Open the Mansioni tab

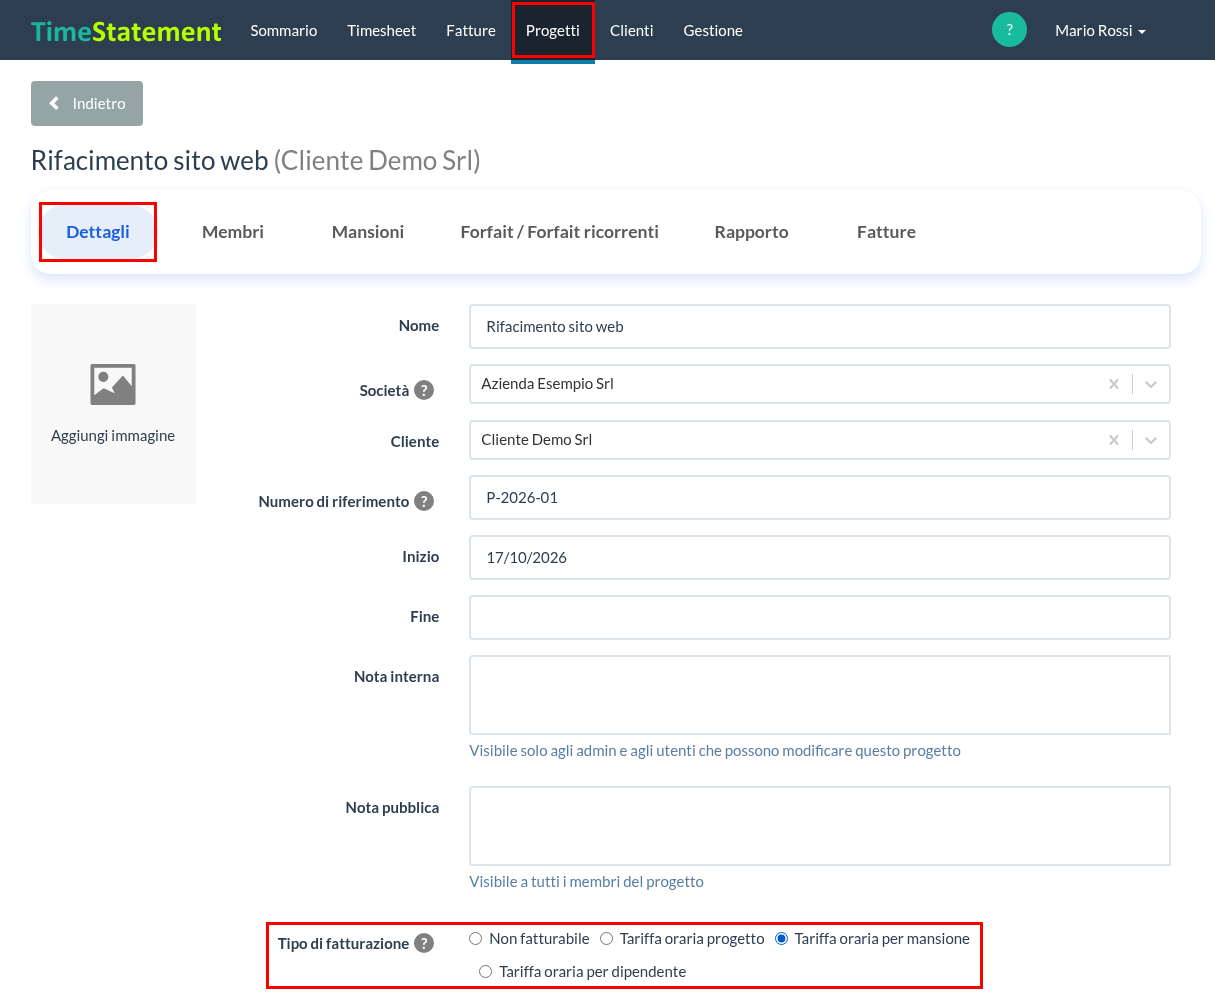[368, 232]
